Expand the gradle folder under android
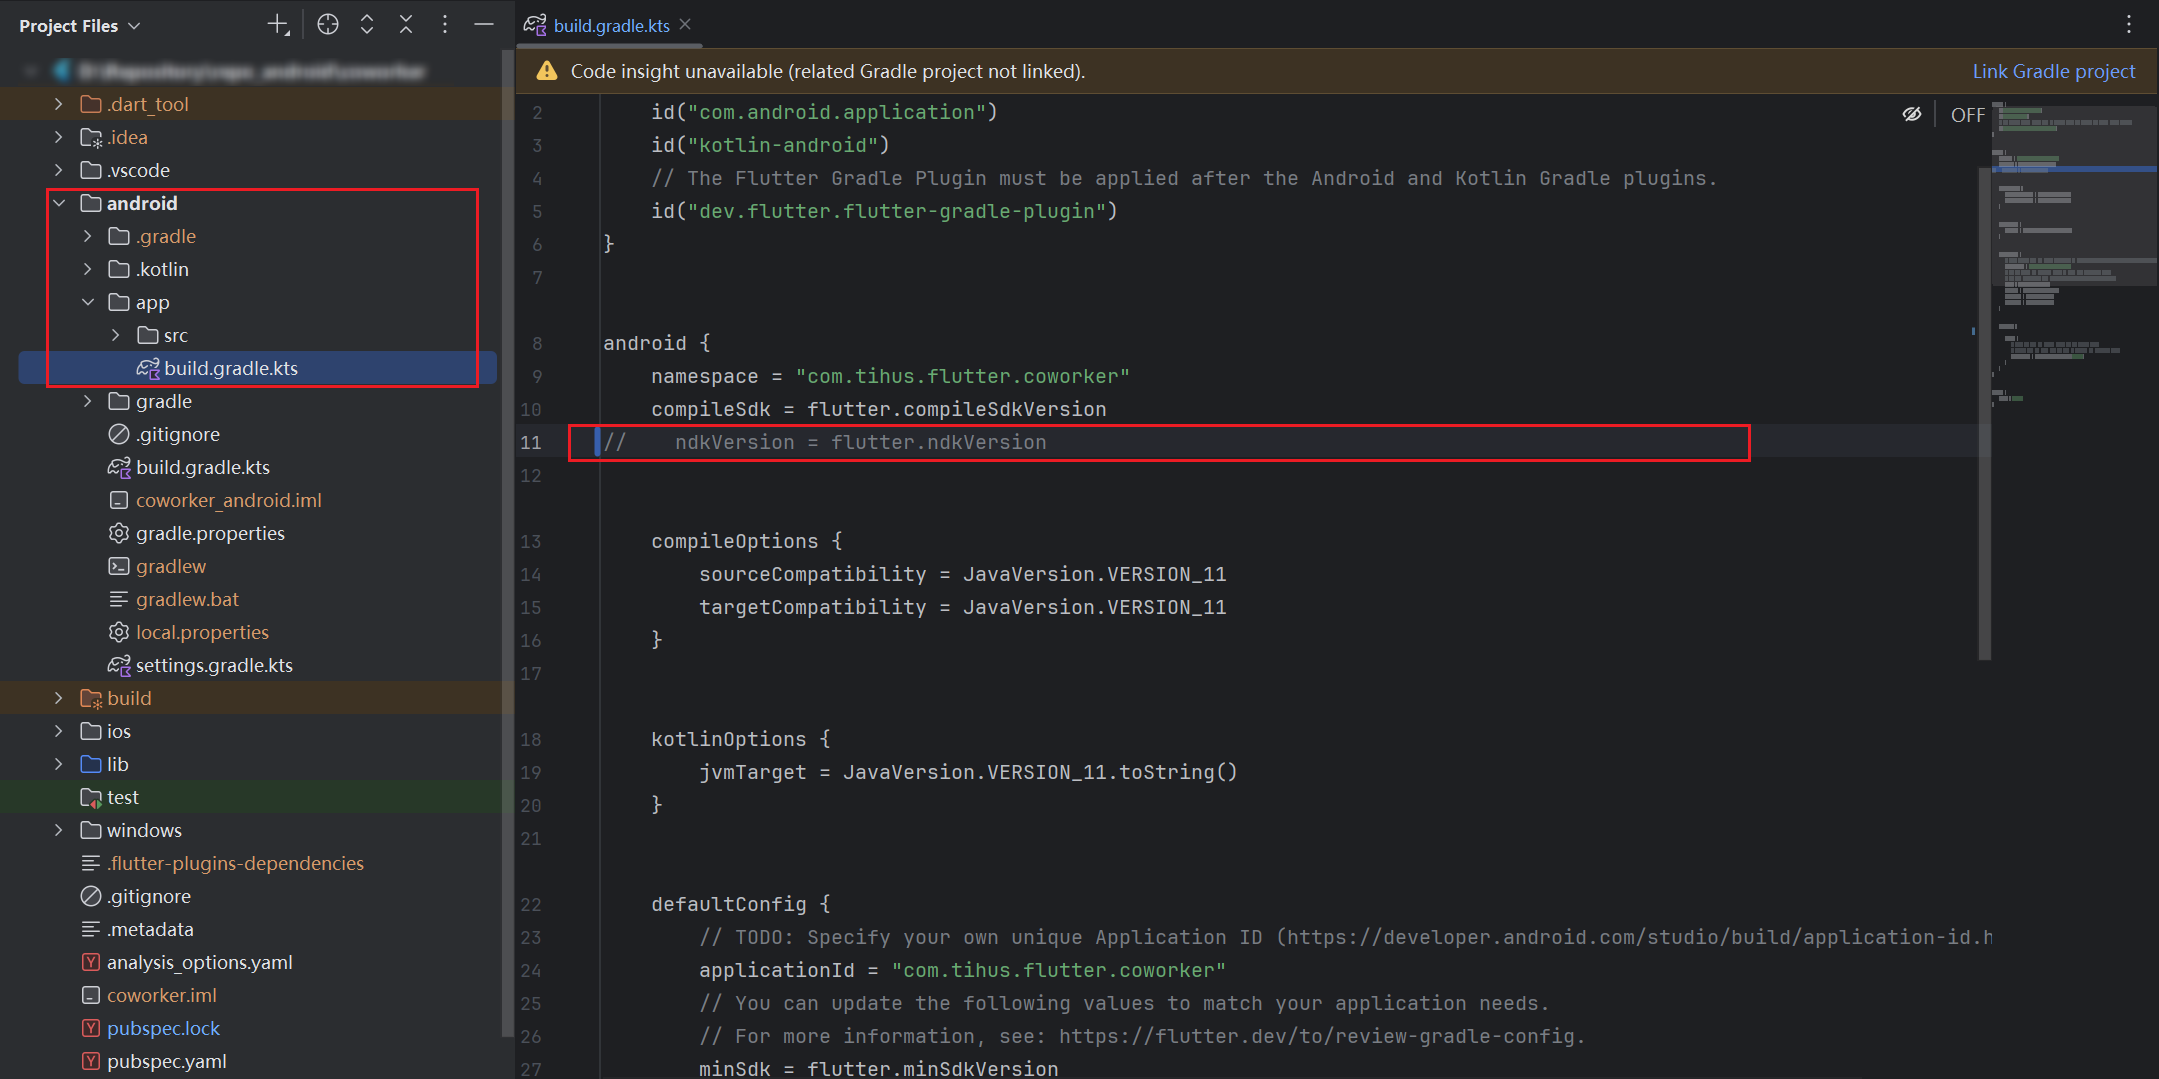2159x1079 pixels. click(87, 401)
